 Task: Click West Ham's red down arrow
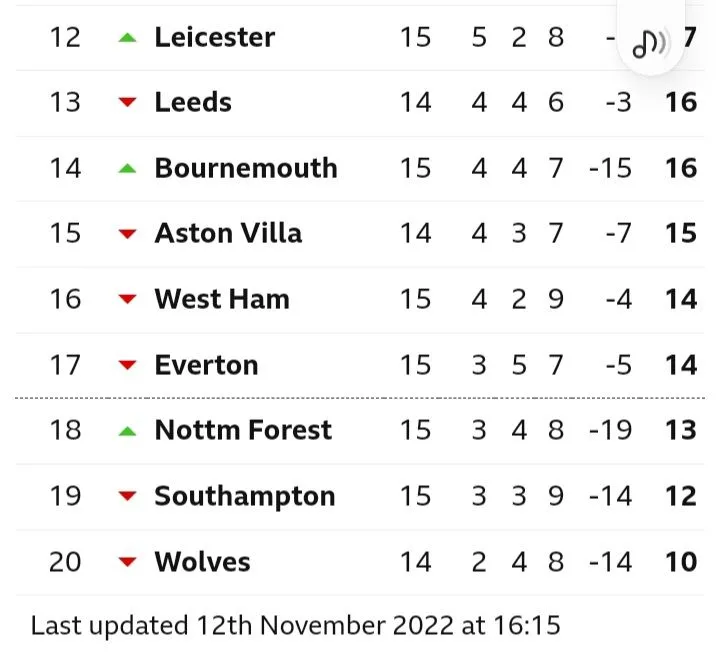coord(126,299)
